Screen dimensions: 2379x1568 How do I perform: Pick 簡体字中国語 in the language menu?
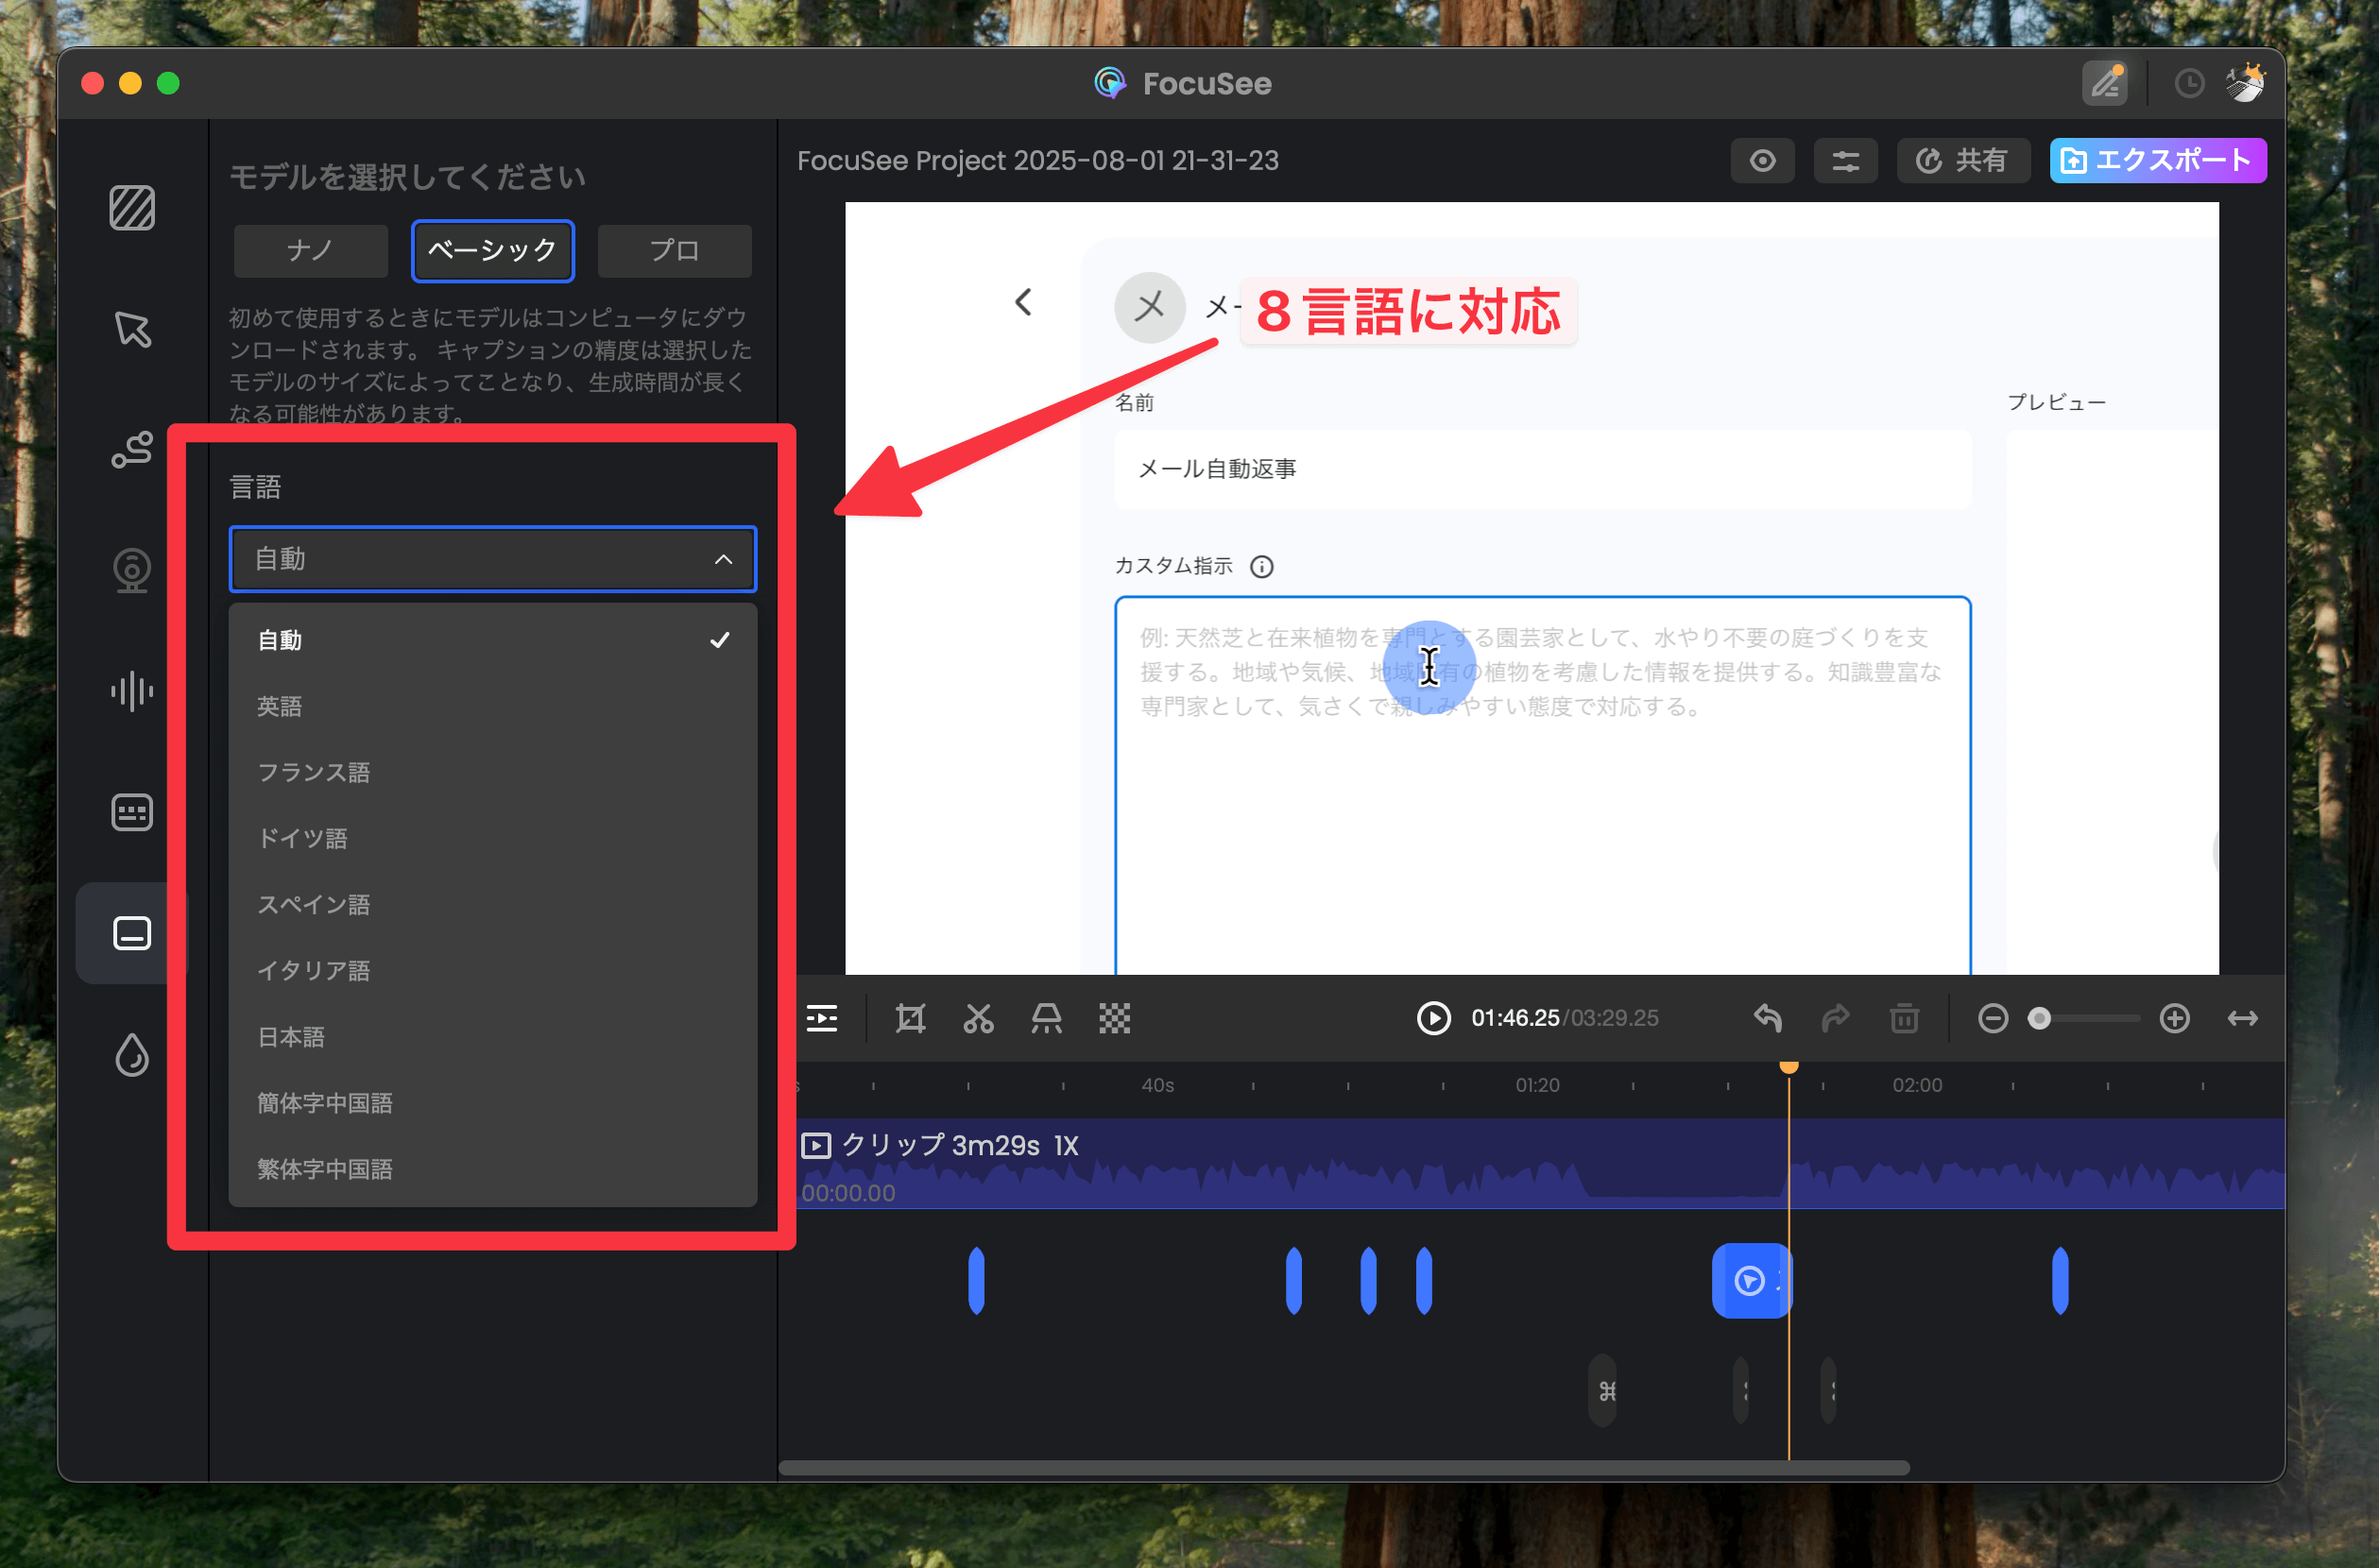point(325,1103)
